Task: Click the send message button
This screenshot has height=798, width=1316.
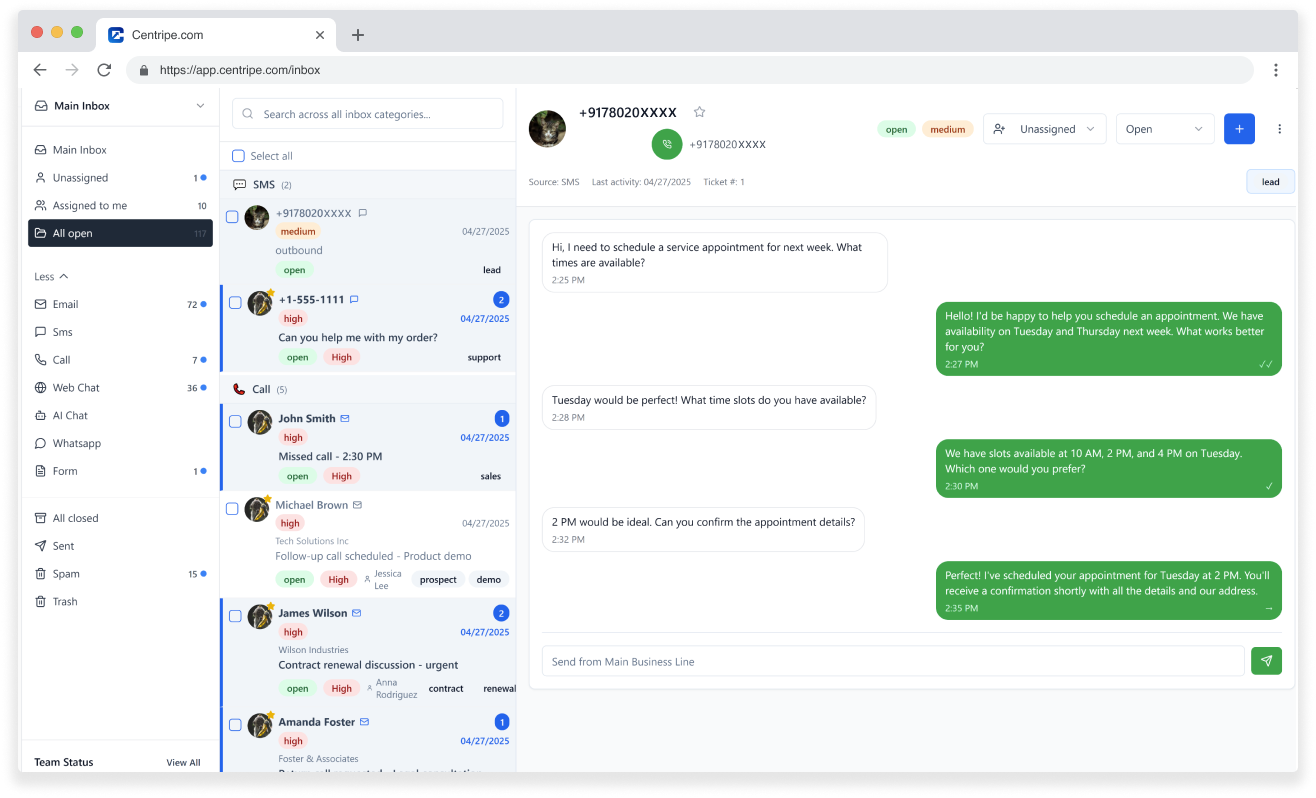Action: tap(1266, 661)
